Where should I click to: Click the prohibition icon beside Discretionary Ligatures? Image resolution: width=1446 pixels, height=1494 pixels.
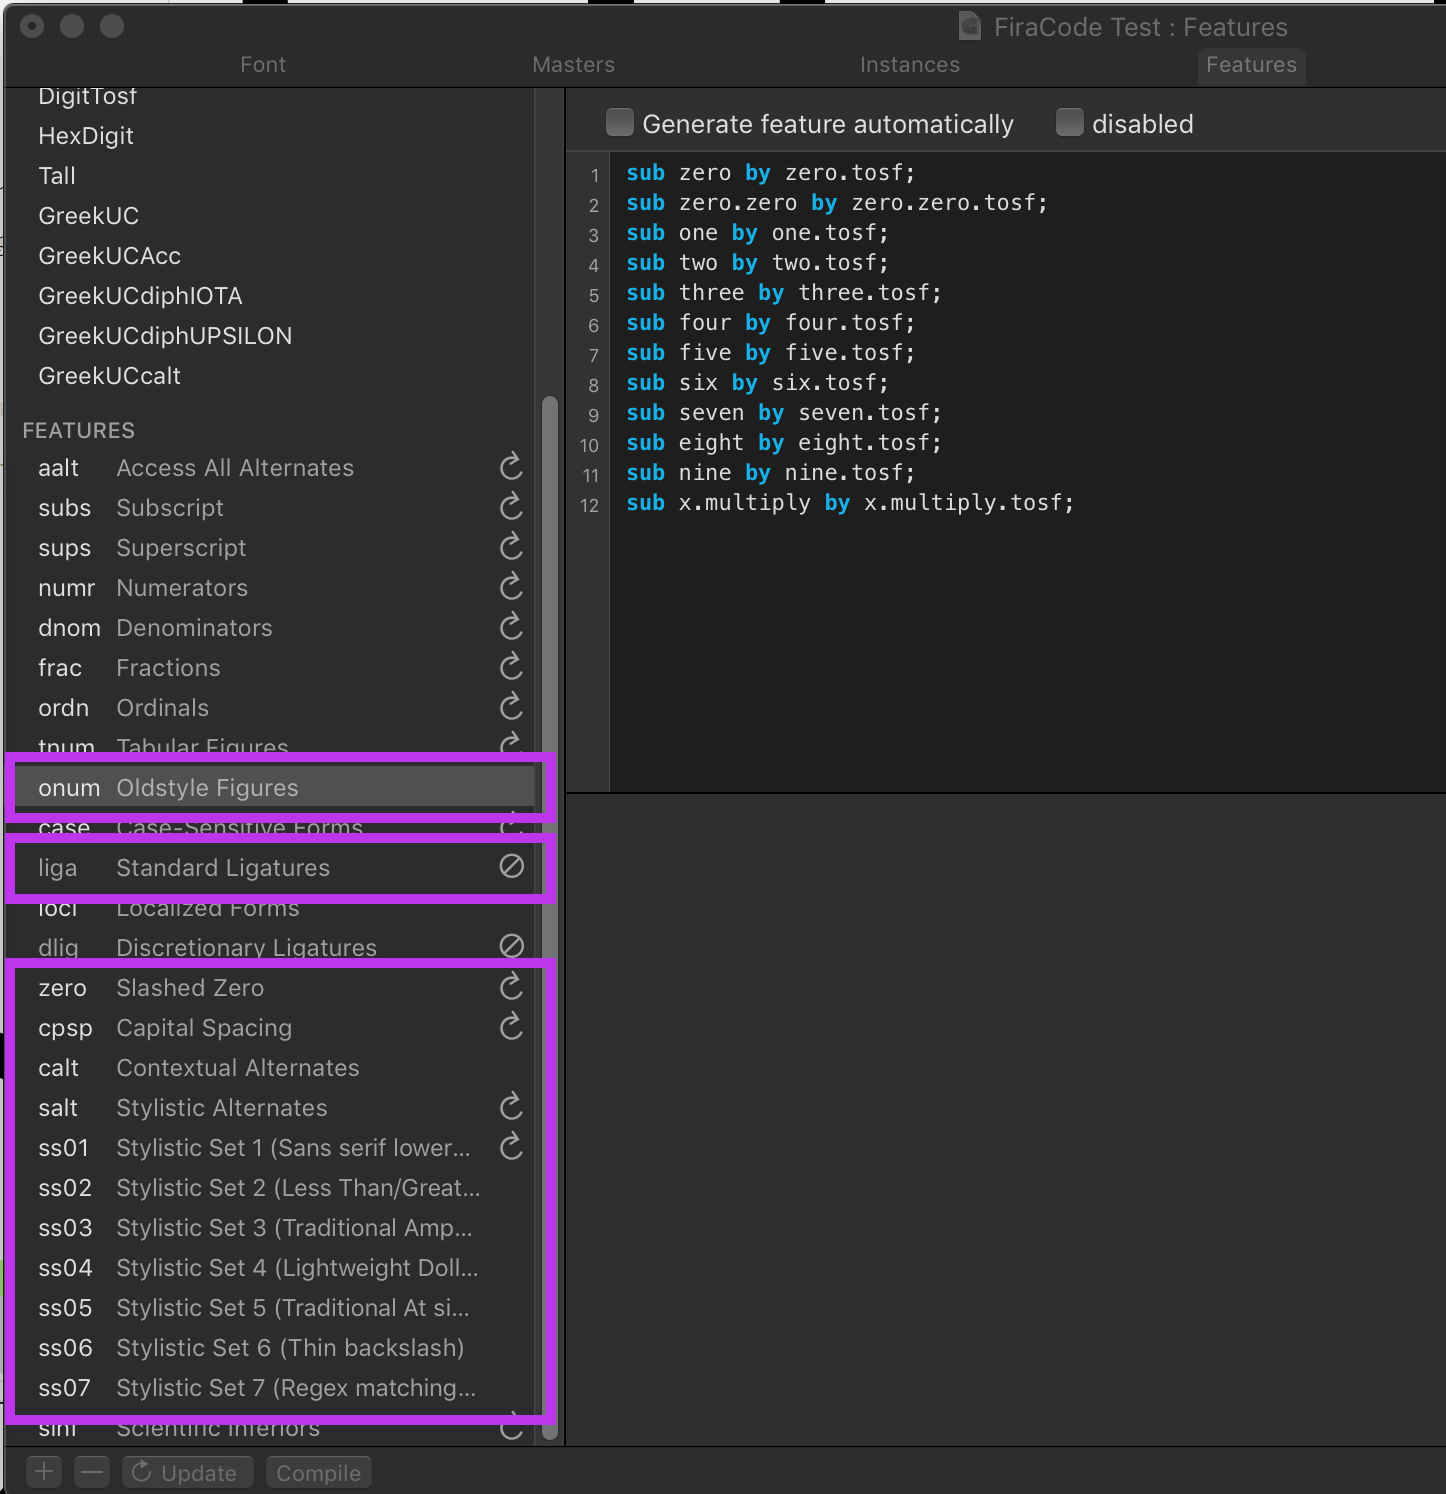click(x=511, y=945)
